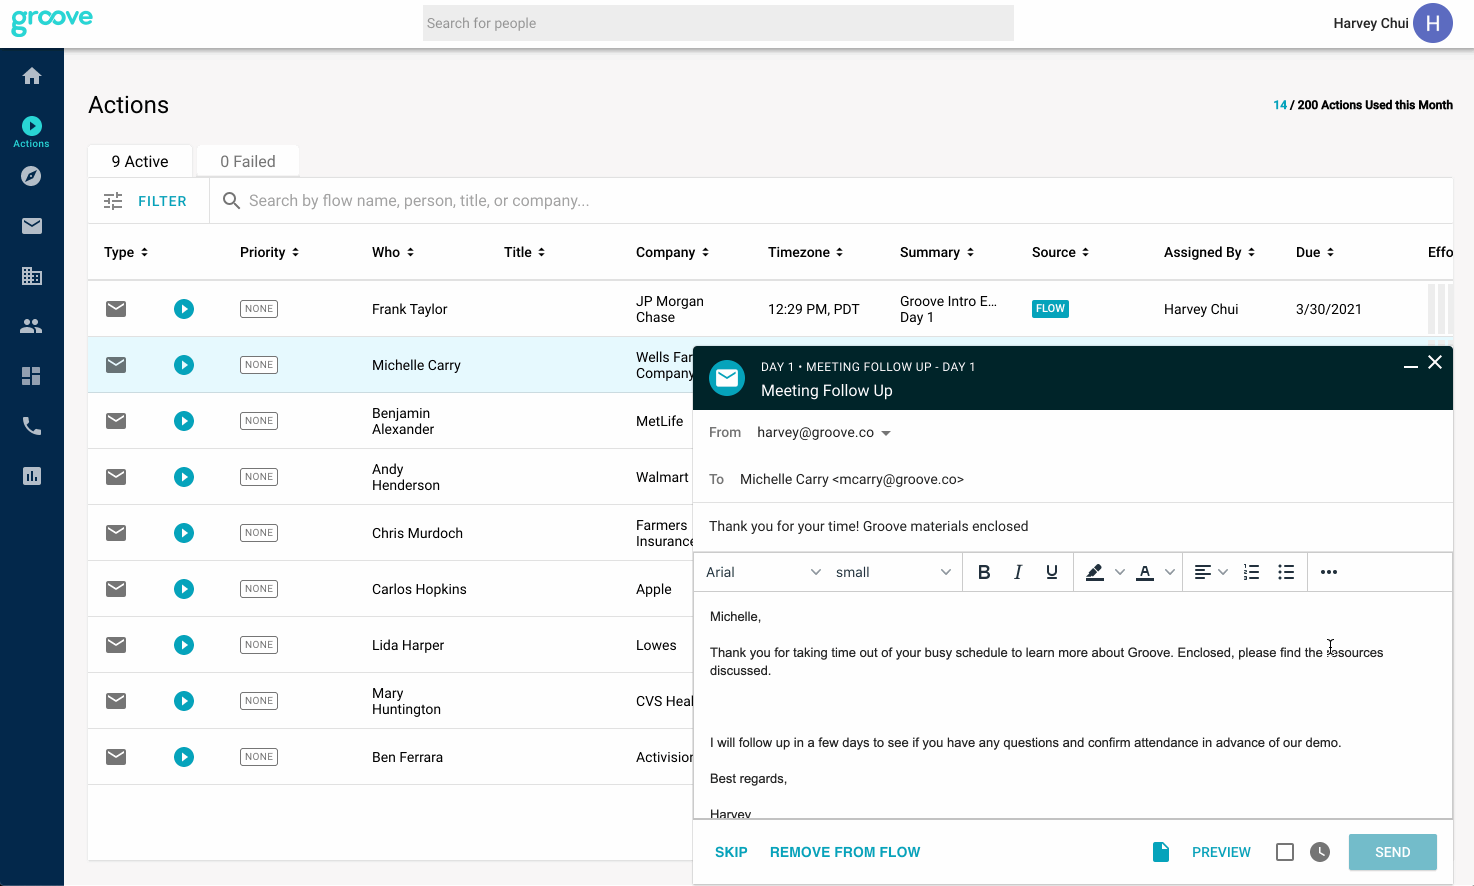Click the email type icon for Ben Ferrara
The height and width of the screenshot is (886, 1474).
point(116,757)
